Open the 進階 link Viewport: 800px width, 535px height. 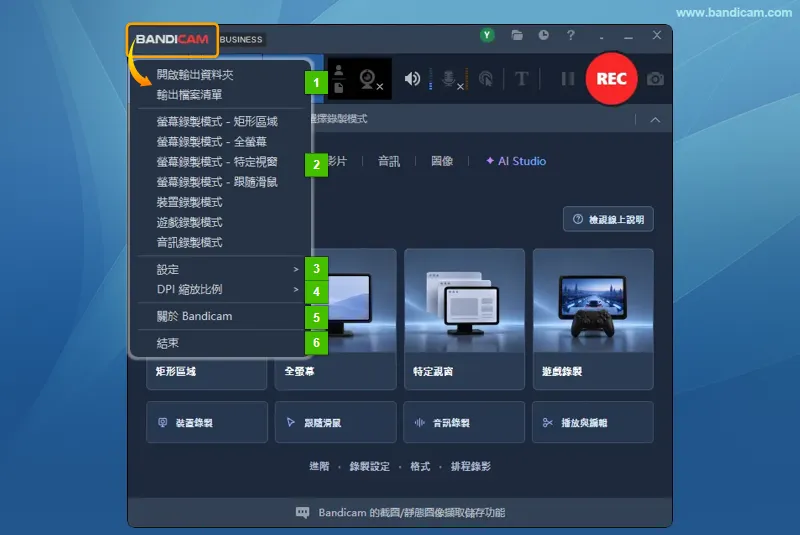pyautogui.click(x=319, y=466)
